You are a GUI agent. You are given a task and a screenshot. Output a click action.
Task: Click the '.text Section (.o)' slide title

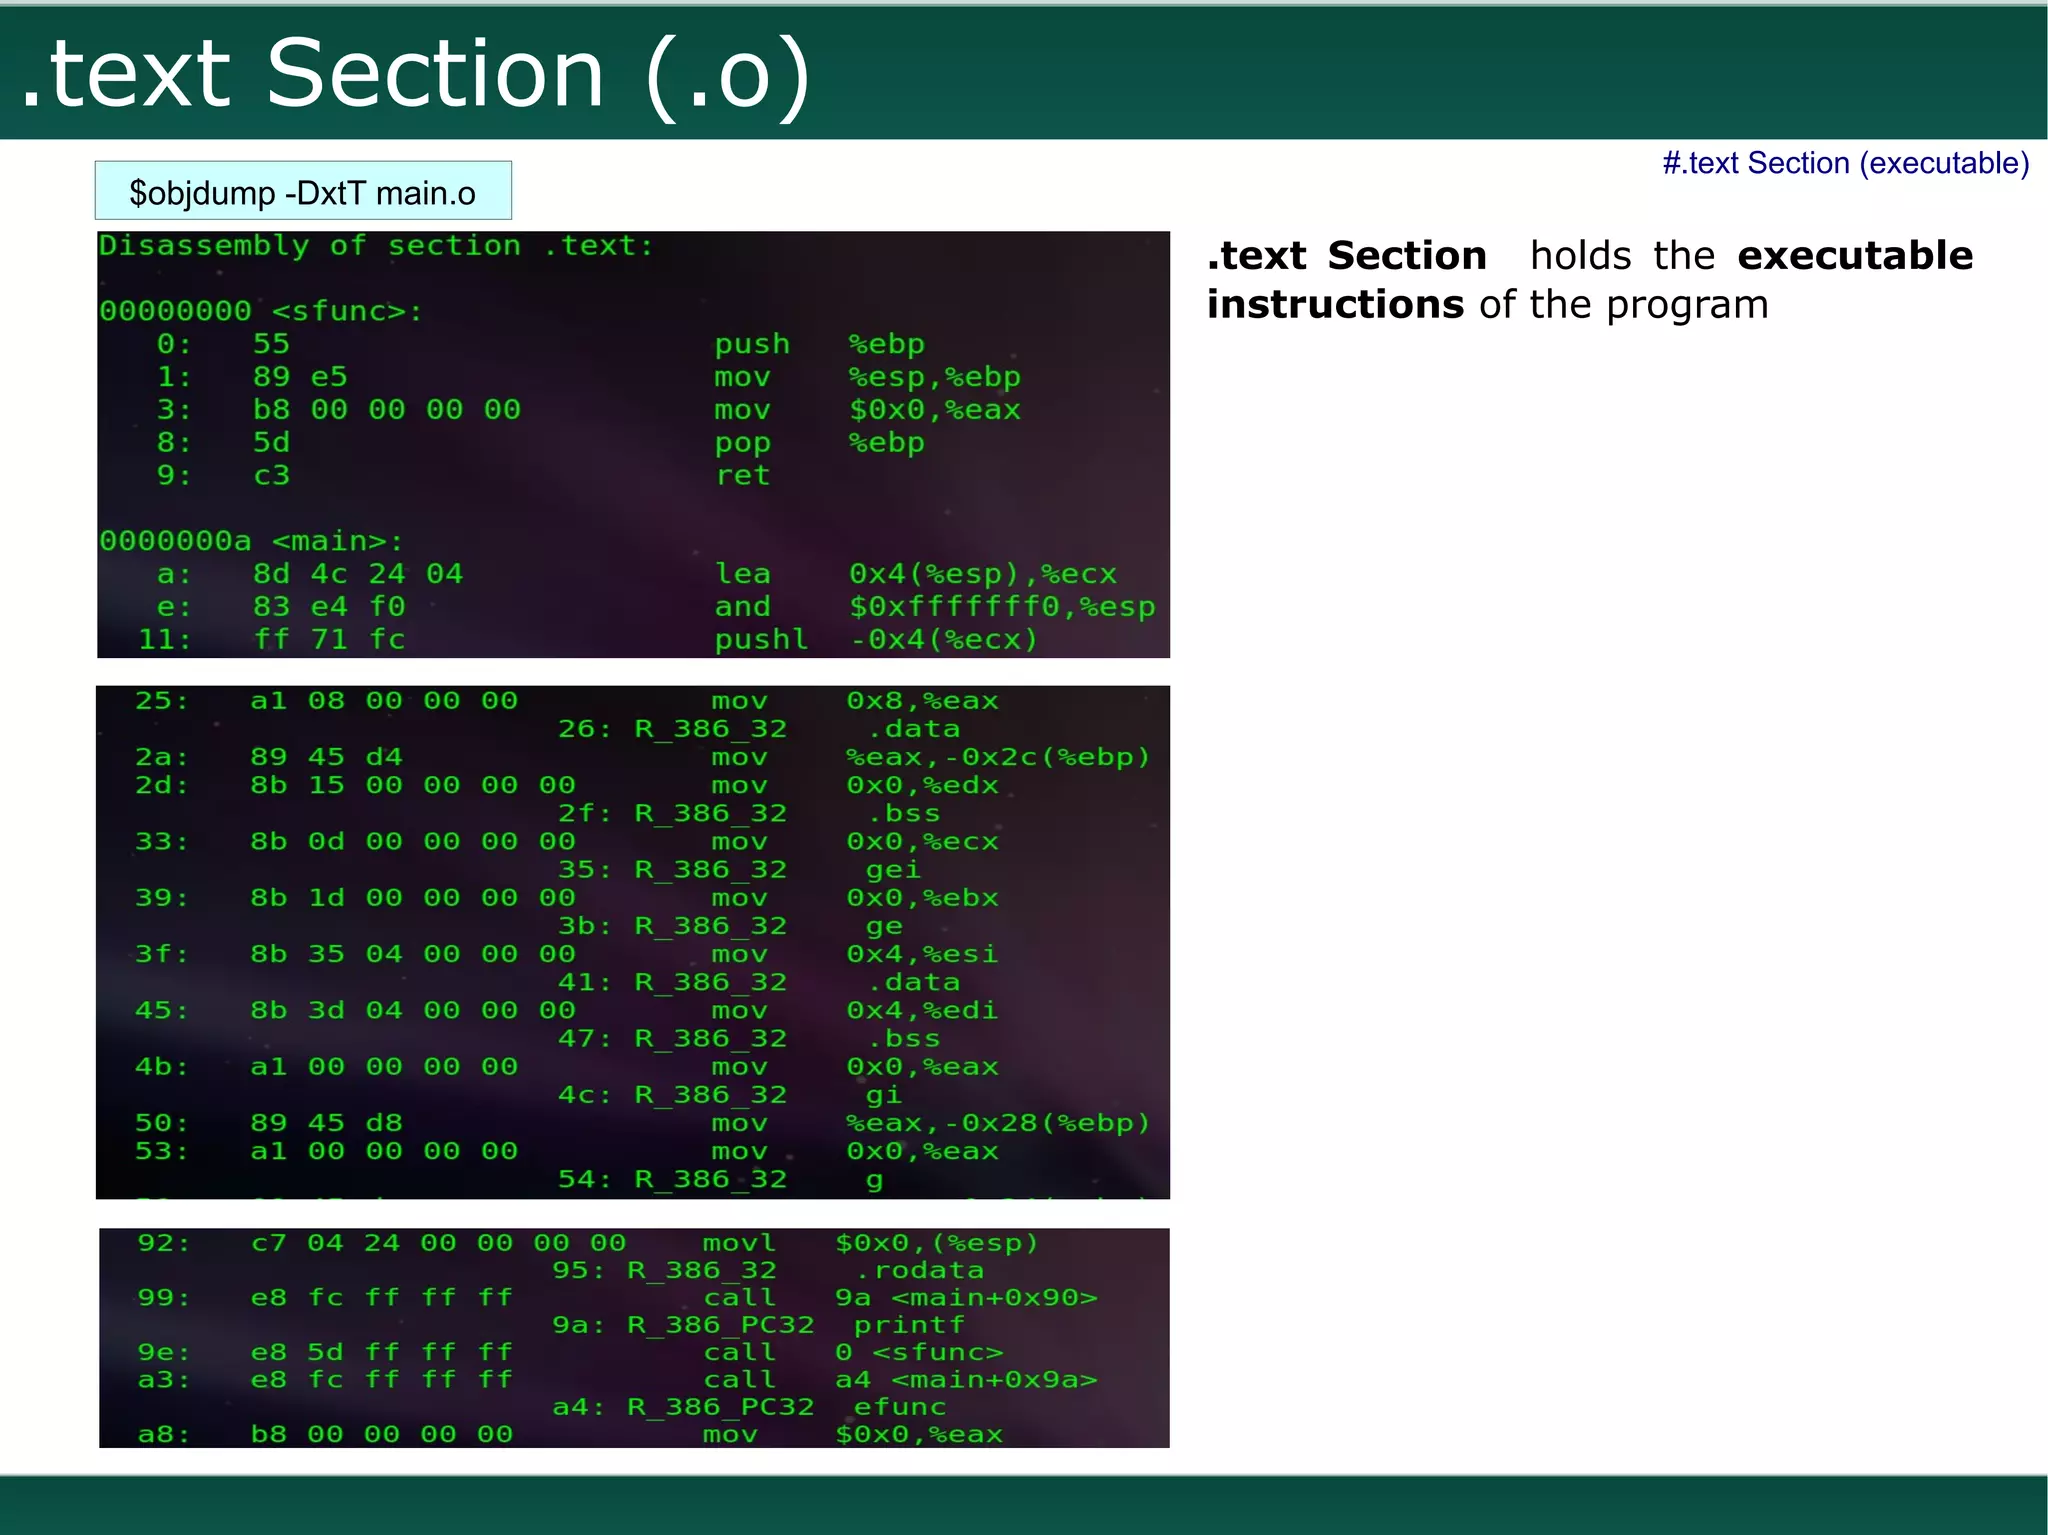tap(414, 75)
